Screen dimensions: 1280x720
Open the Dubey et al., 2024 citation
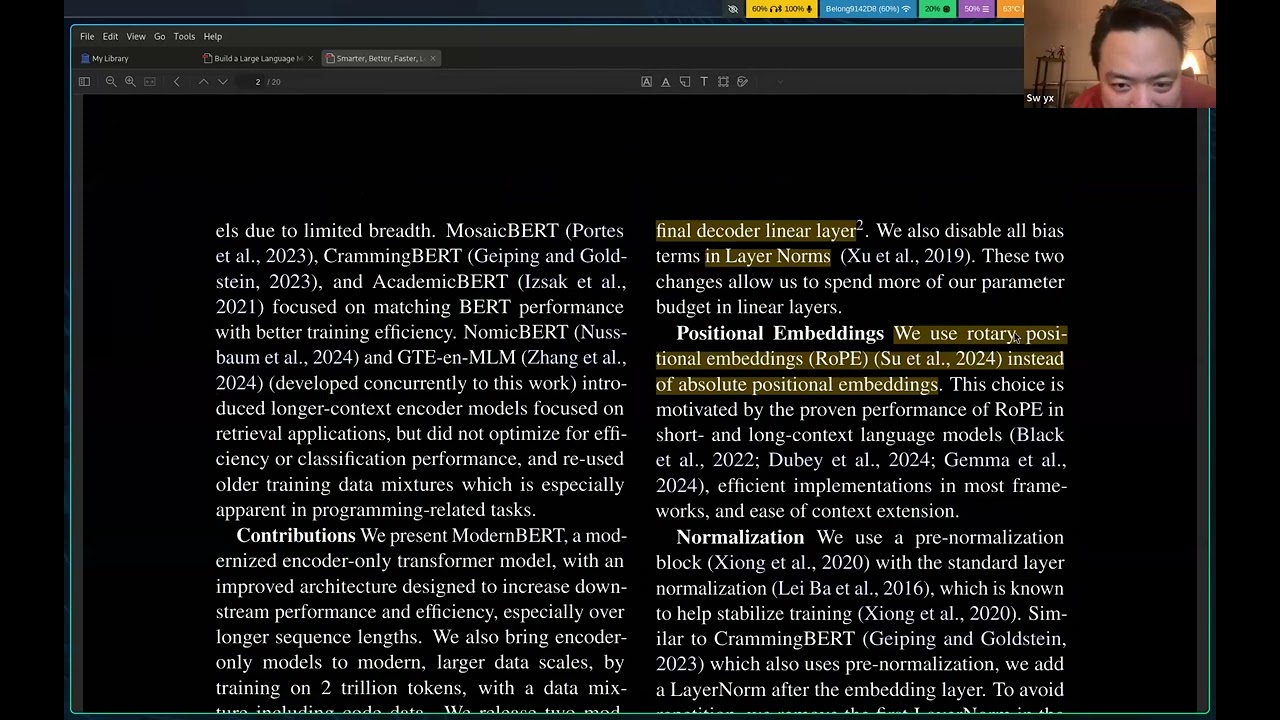pyautogui.click(x=849, y=460)
